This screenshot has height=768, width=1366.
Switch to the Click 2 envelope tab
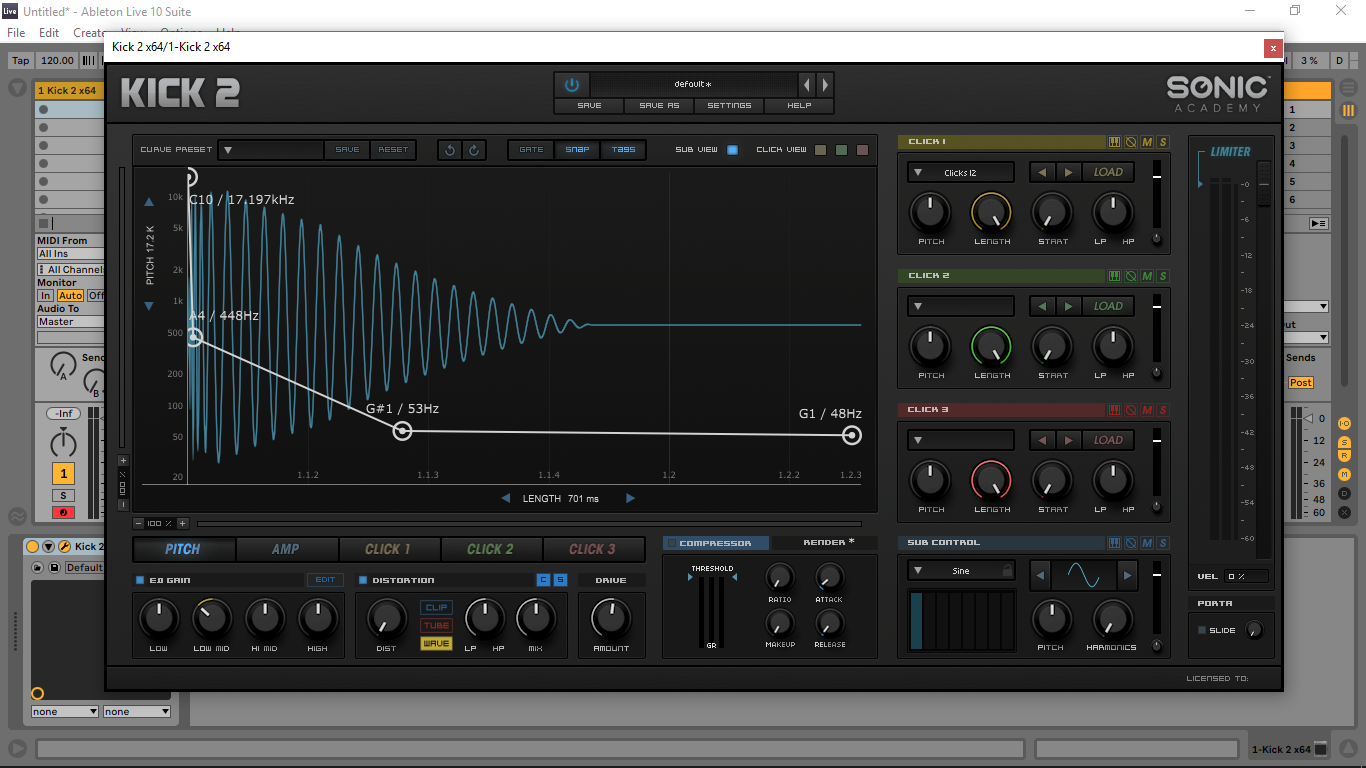coord(490,549)
